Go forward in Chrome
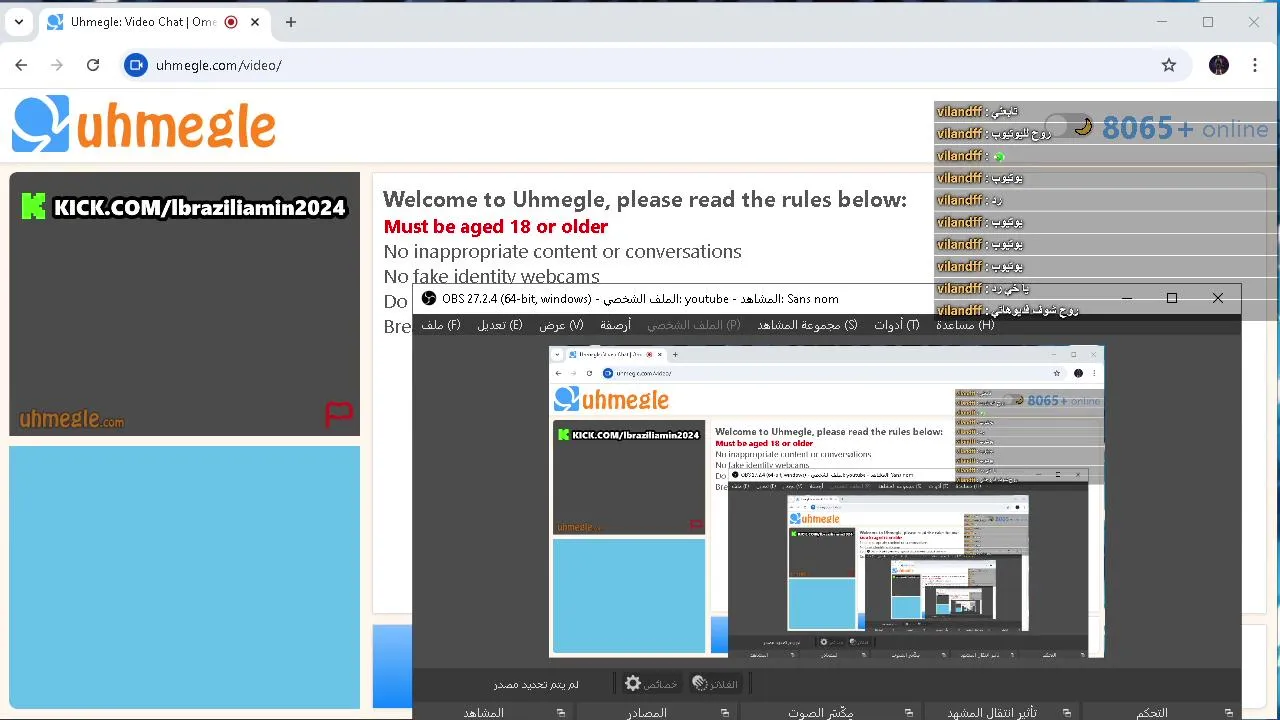This screenshot has width=1280, height=720. (57, 65)
